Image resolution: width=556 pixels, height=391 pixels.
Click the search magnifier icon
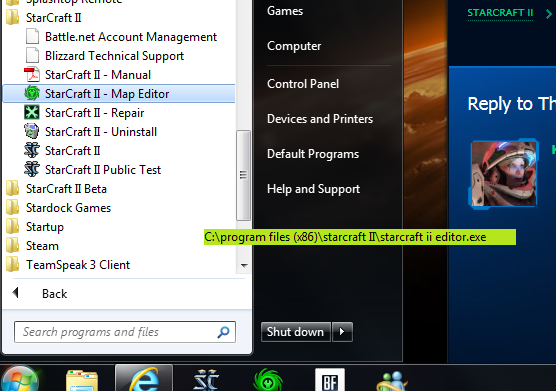(x=223, y=332)
